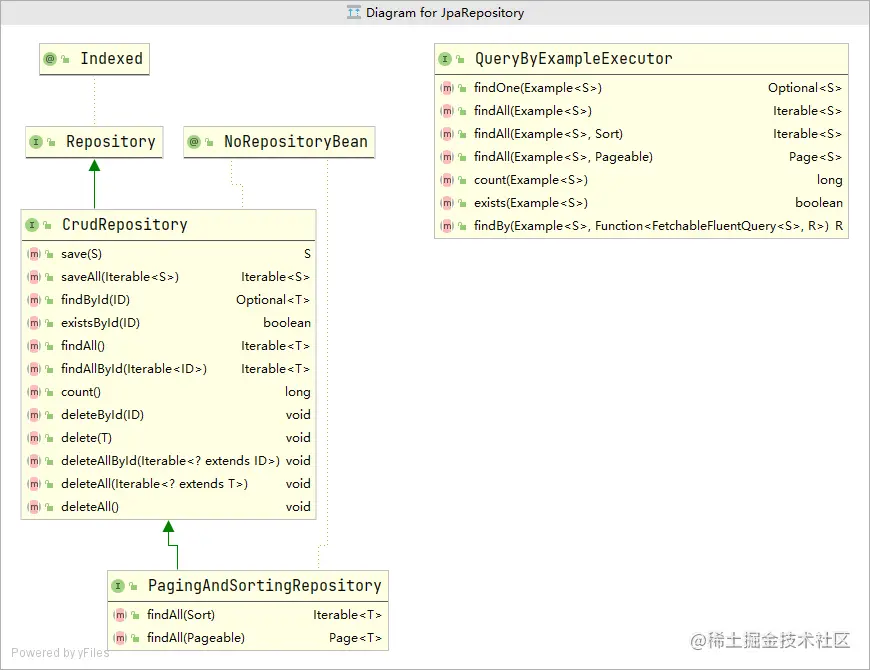
Task: Click the count() method in CrudRepository
Action: (81, 392)
